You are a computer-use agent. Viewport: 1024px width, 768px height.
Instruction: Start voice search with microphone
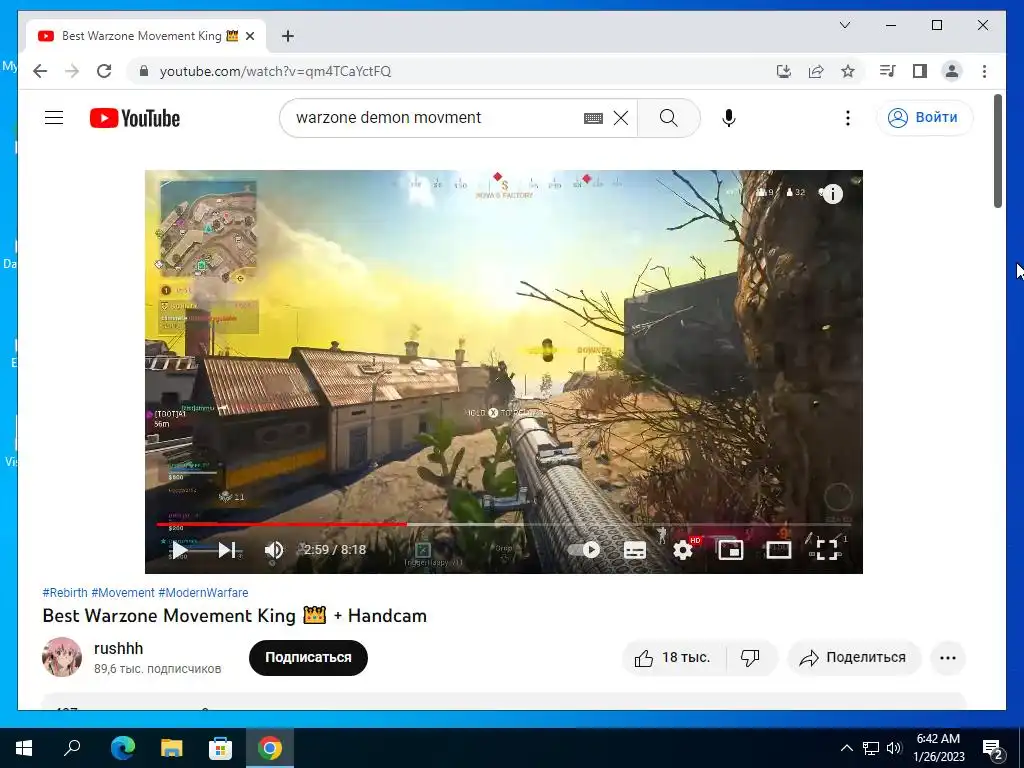point(729,118)
